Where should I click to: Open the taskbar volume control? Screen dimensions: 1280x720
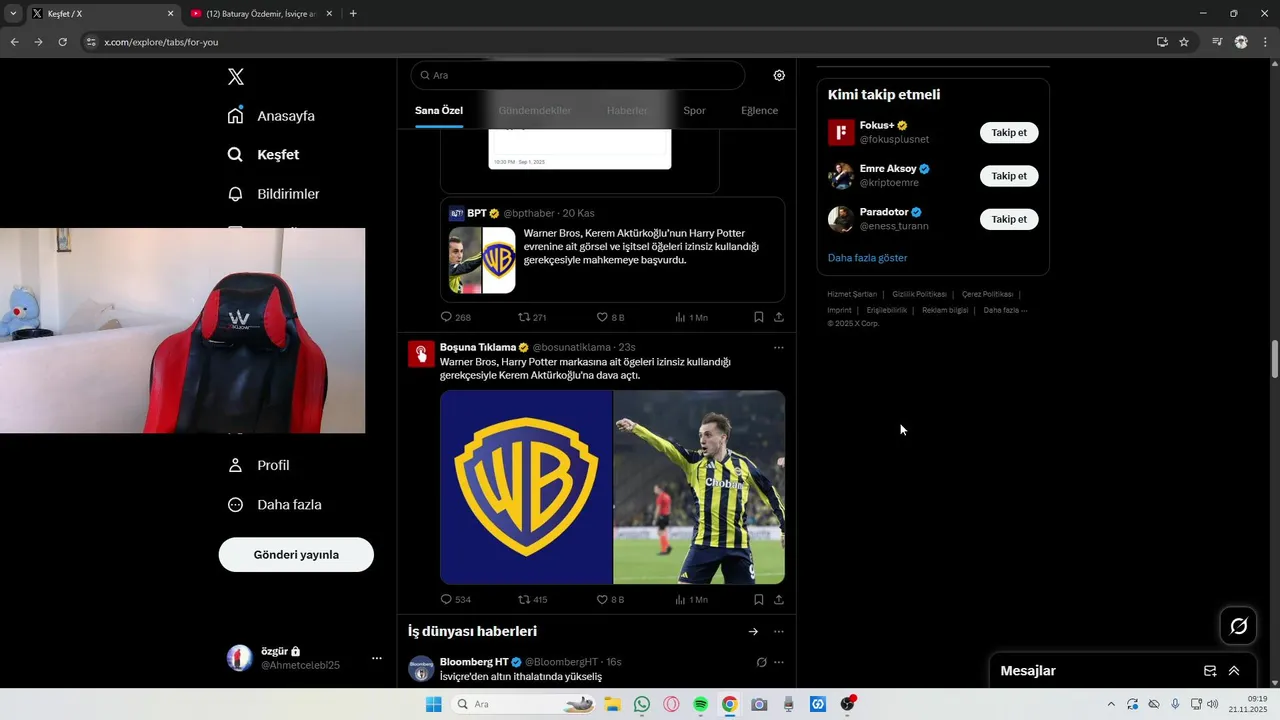(1212, 704)
